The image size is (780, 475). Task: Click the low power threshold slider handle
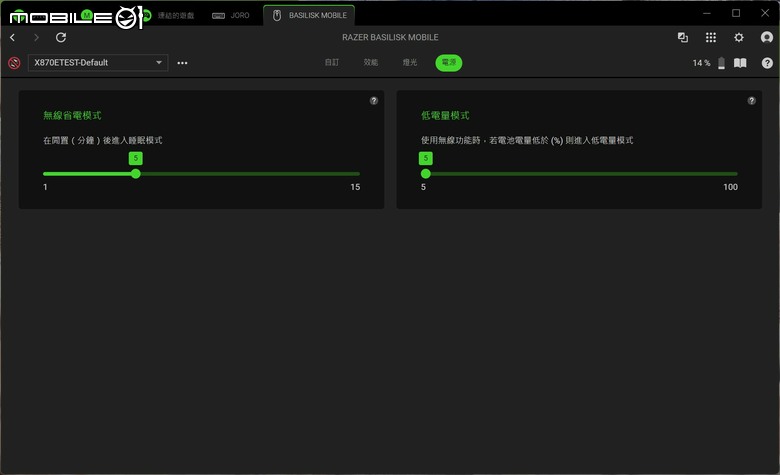coord(426,174)
